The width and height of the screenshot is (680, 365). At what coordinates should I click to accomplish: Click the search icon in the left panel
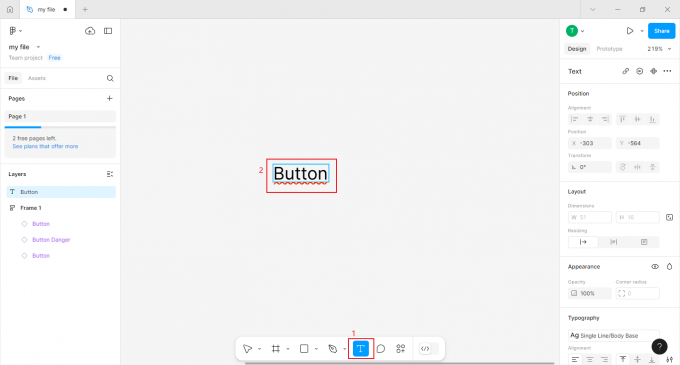point(110,78)
